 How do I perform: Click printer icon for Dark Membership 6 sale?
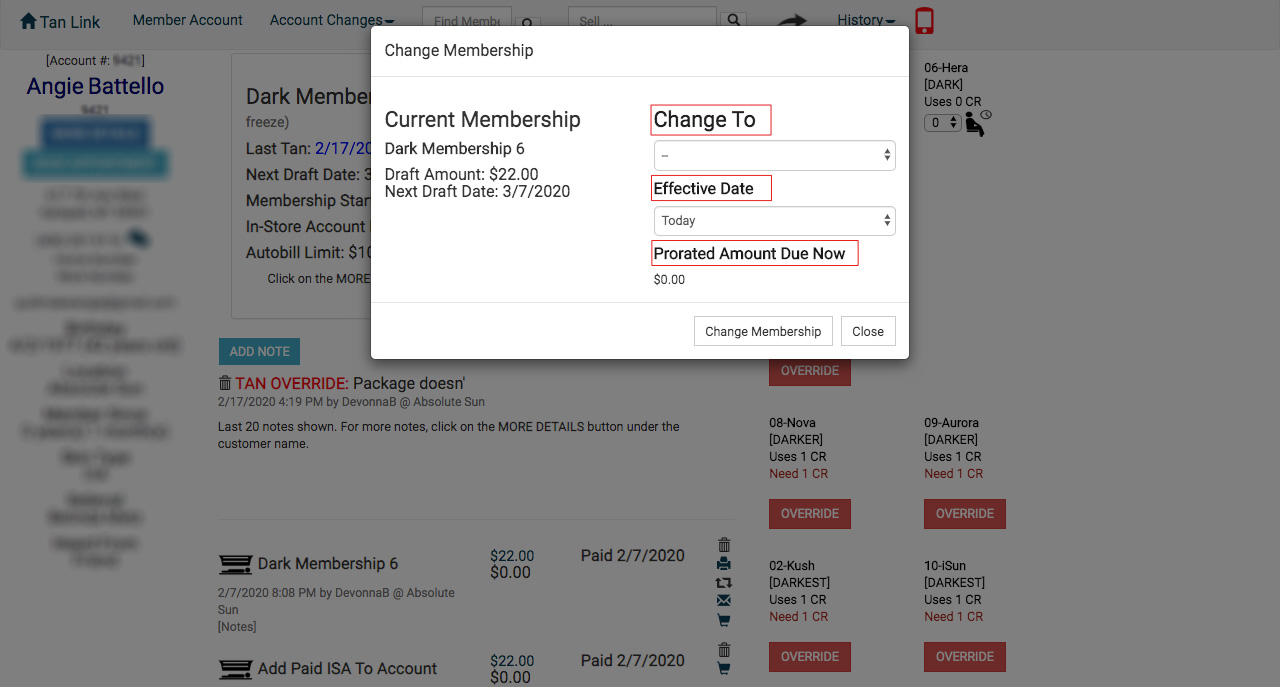pos(724,564)
